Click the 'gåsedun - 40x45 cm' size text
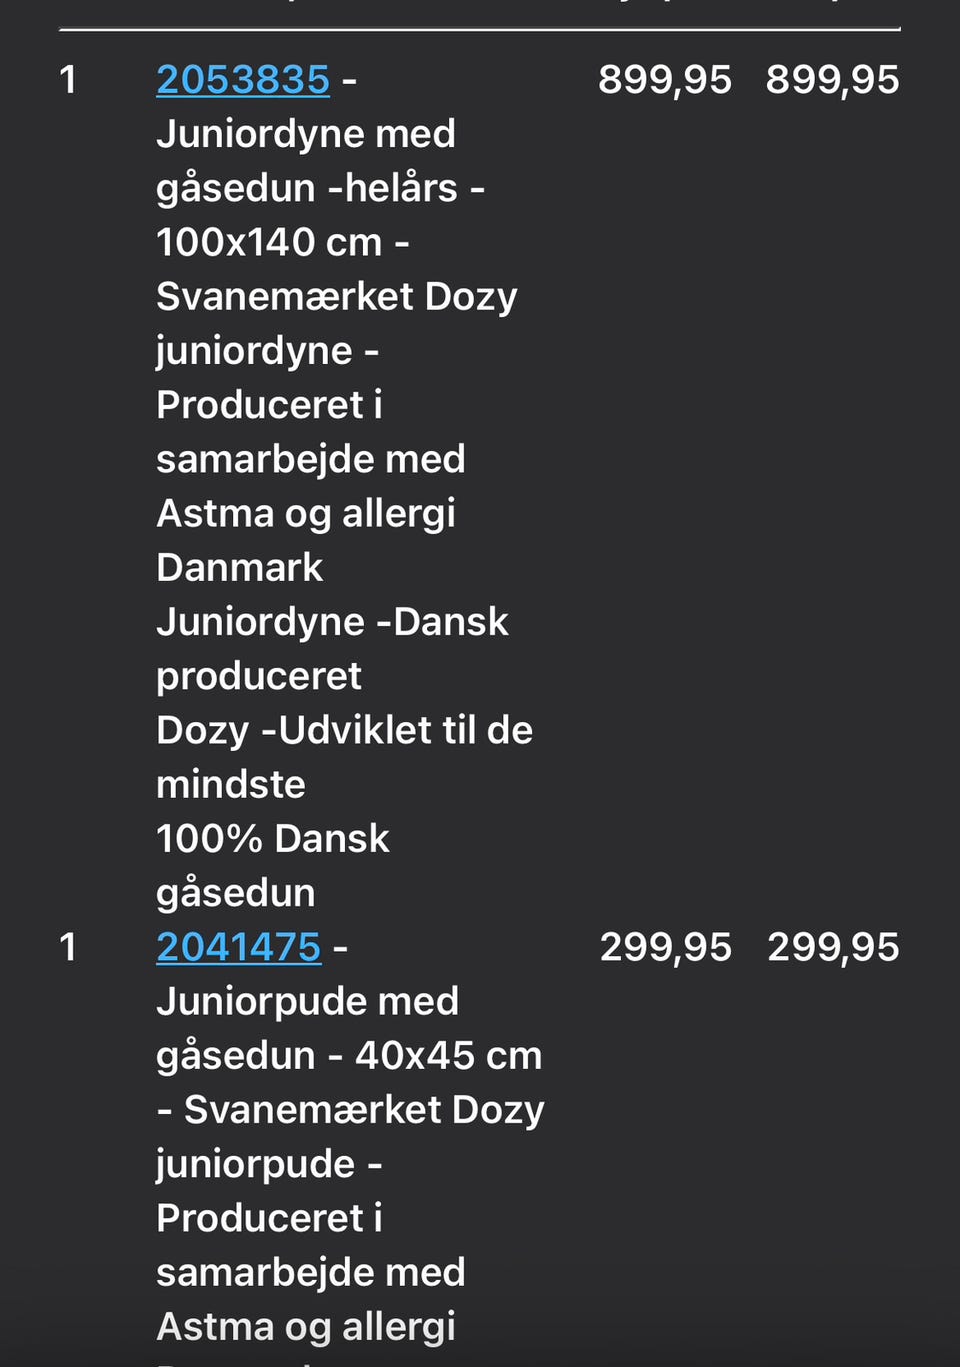 (x=349, y=1055)
